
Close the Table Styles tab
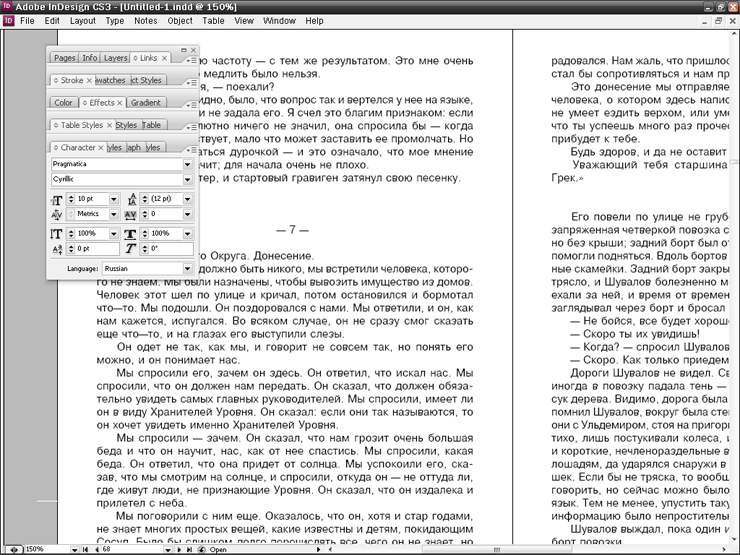(109, 125)
